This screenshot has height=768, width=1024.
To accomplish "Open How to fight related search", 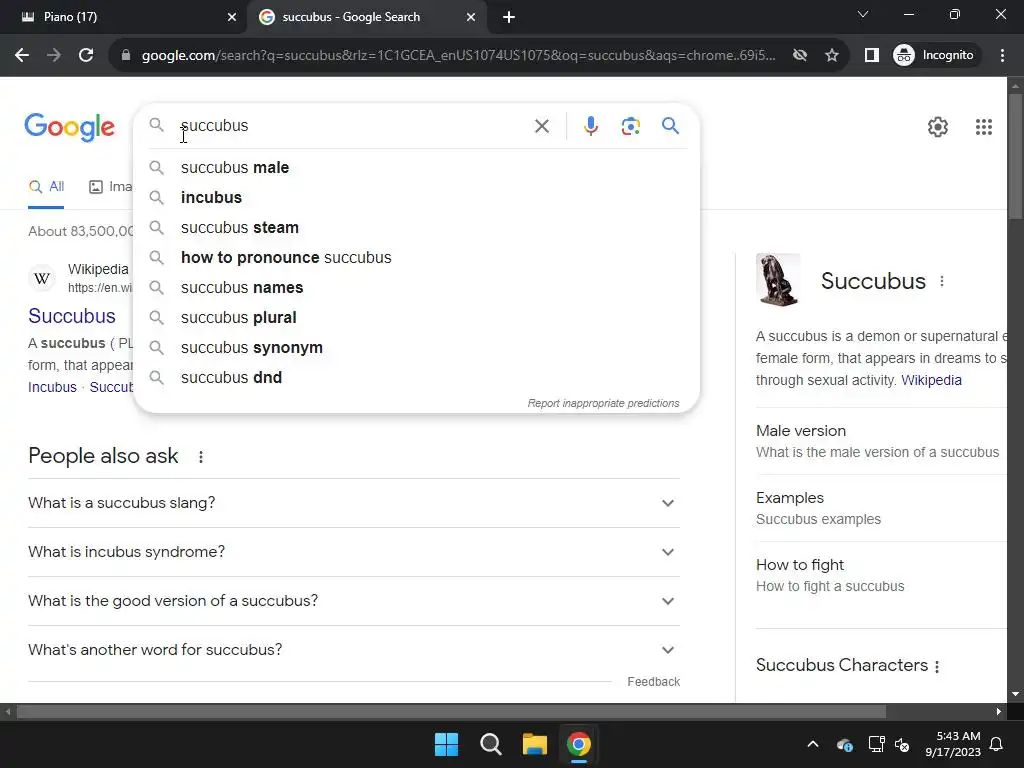I will click(x=881, y=575).
